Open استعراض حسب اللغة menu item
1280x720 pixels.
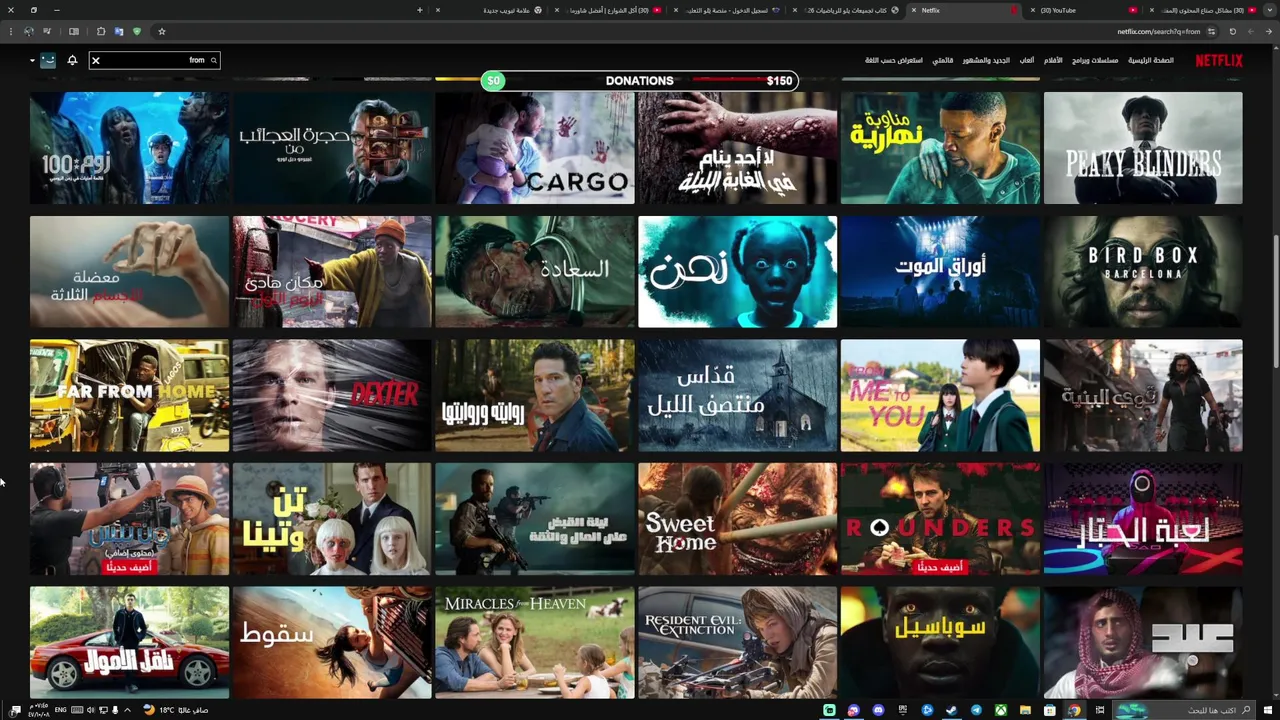[894, 60]
